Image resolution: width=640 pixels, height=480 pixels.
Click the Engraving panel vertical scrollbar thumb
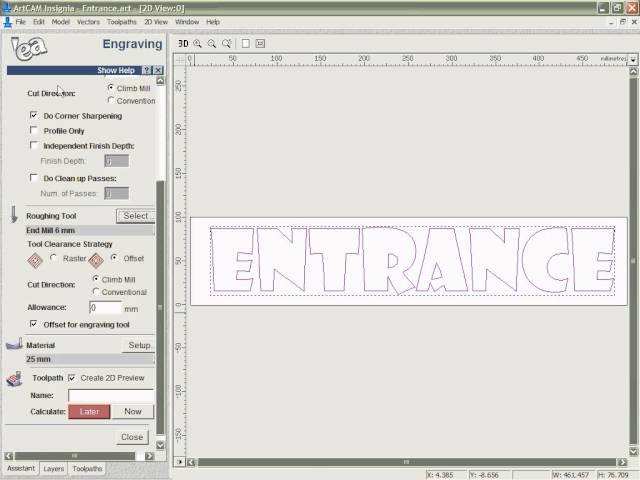pyautogui.click(x=160, y=307)
